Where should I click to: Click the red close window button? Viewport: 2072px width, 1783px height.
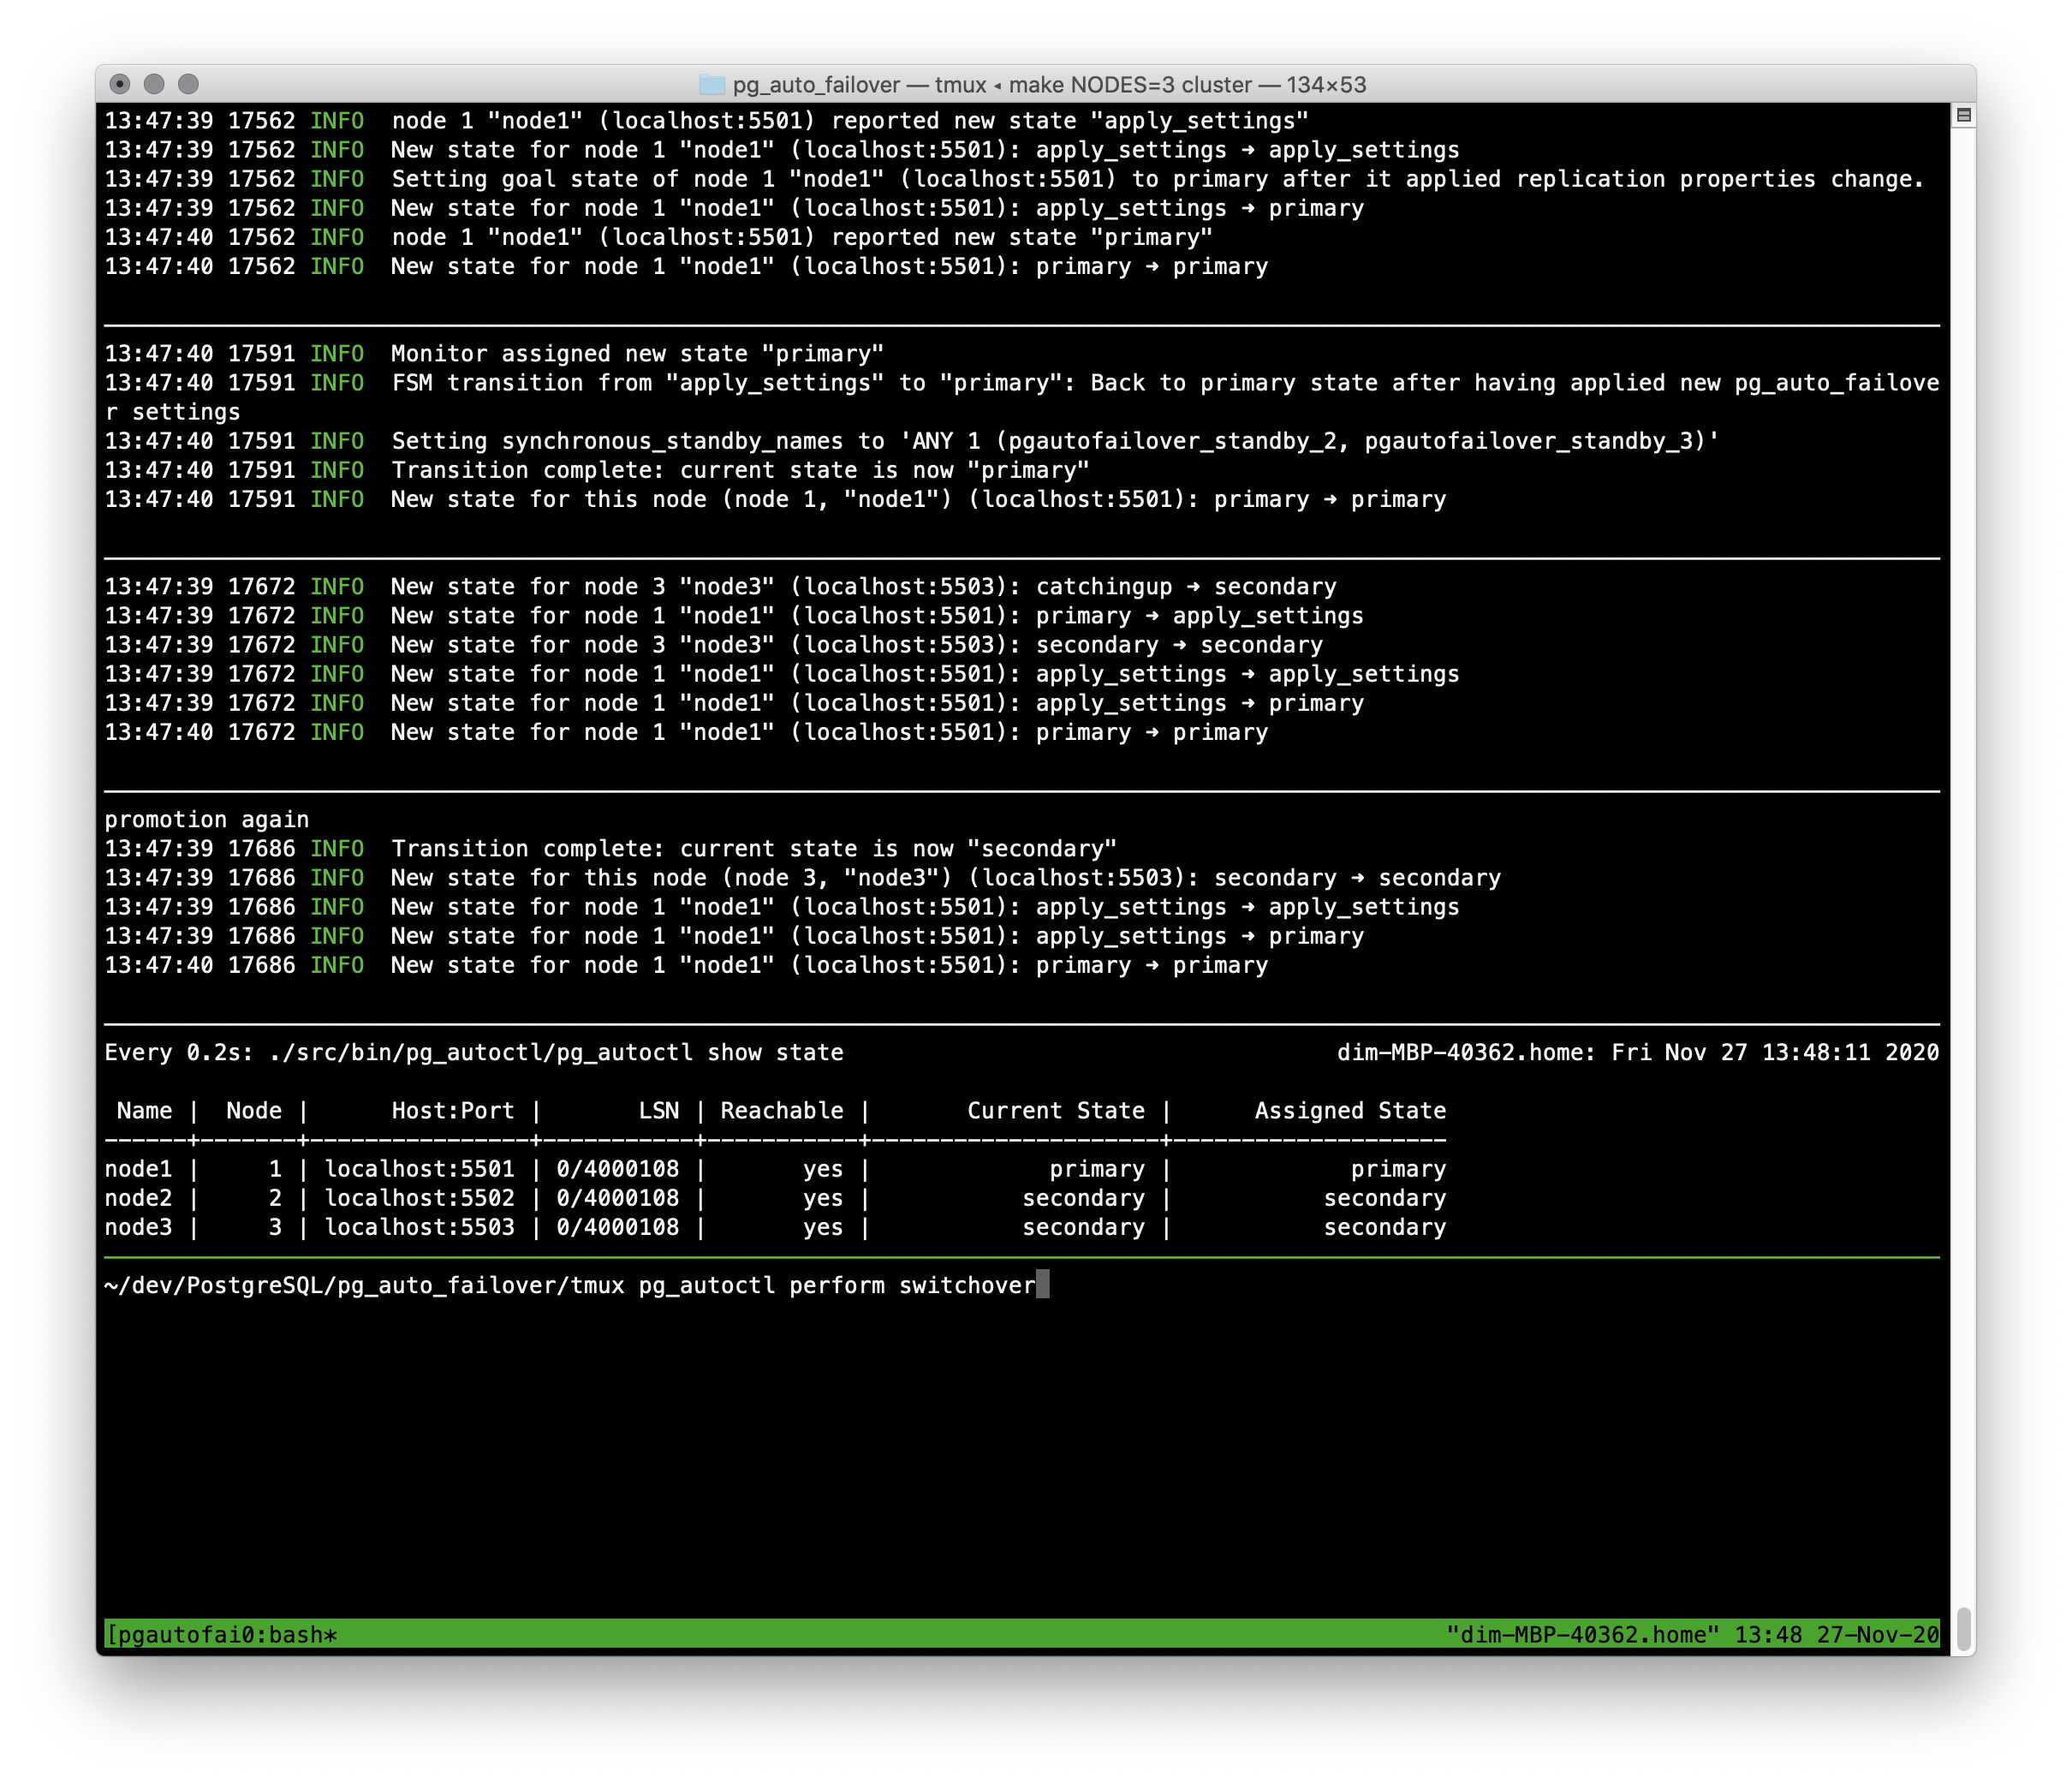point(120,84)
